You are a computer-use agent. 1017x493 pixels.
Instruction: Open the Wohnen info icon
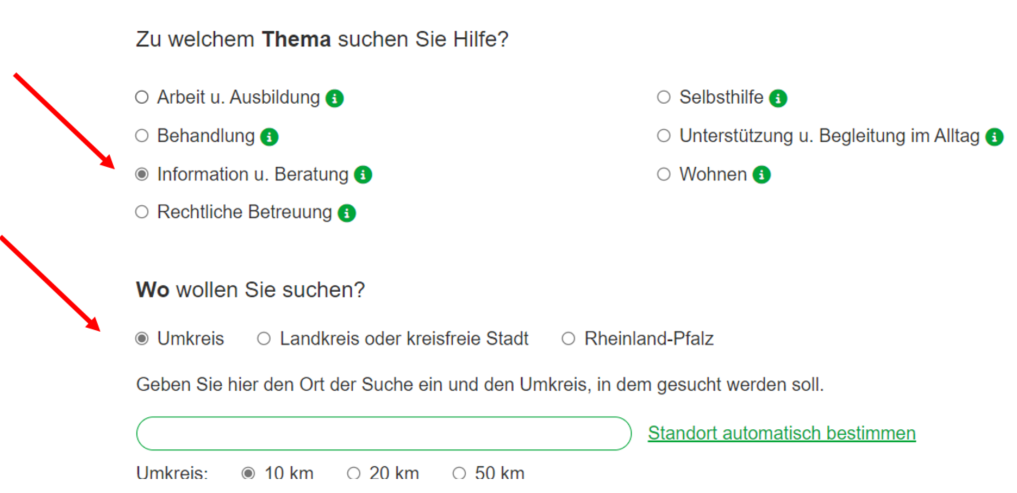761,175
